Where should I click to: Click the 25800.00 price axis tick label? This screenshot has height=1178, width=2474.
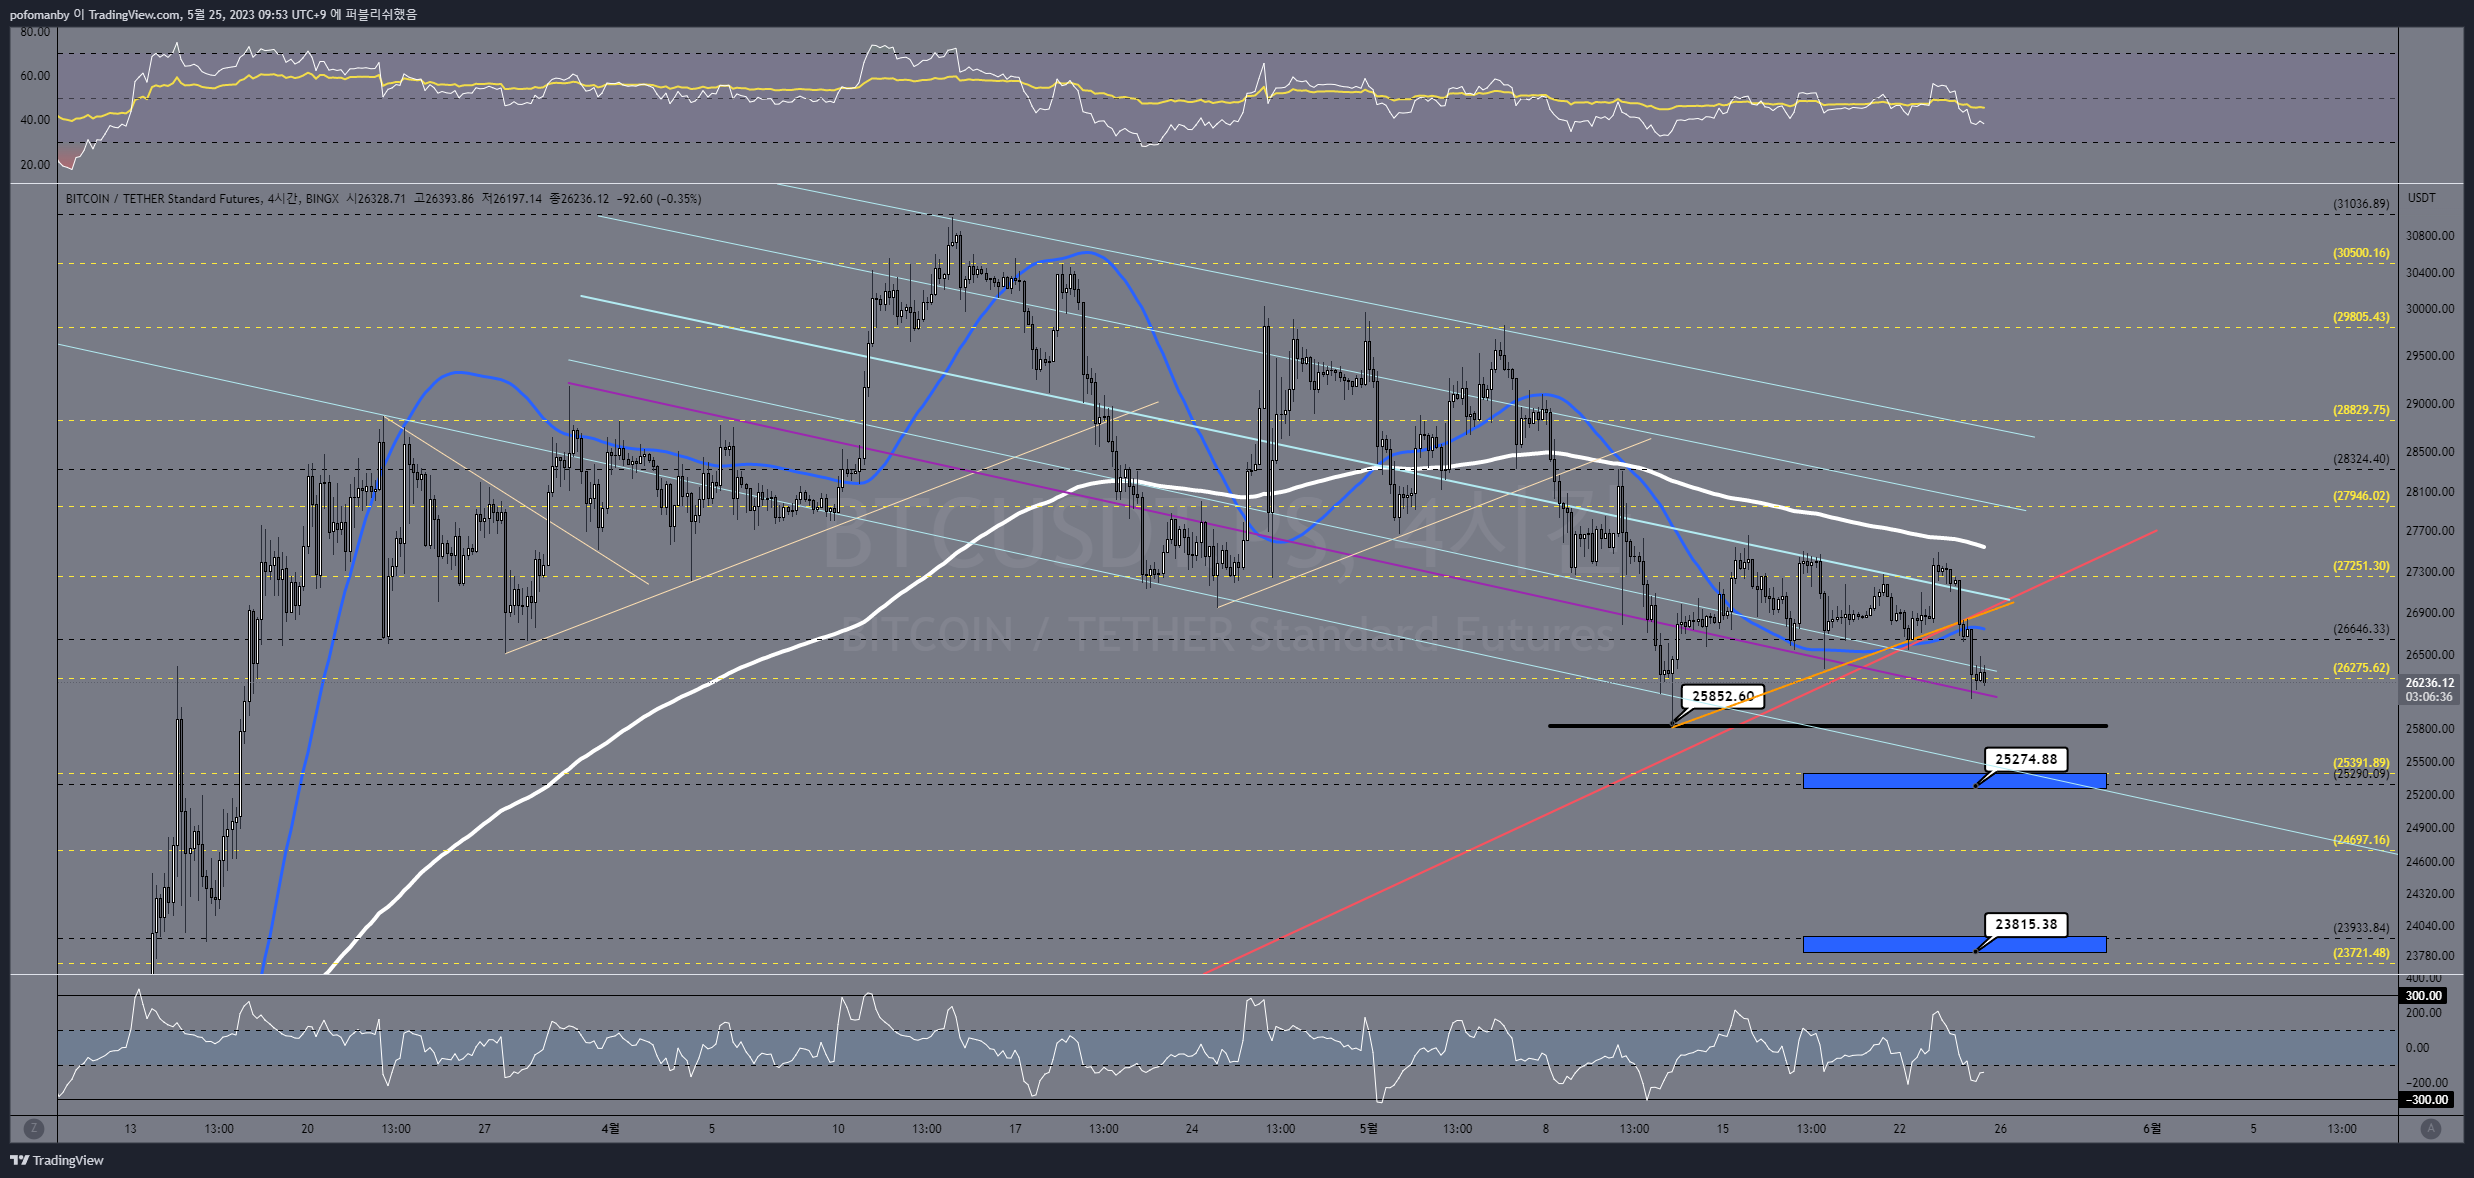(2430, 729)
